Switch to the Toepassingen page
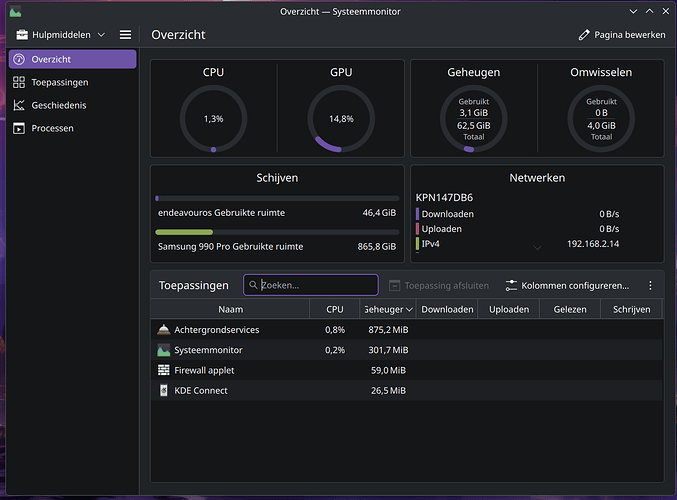677x500 pixels. tap(60, 82)
